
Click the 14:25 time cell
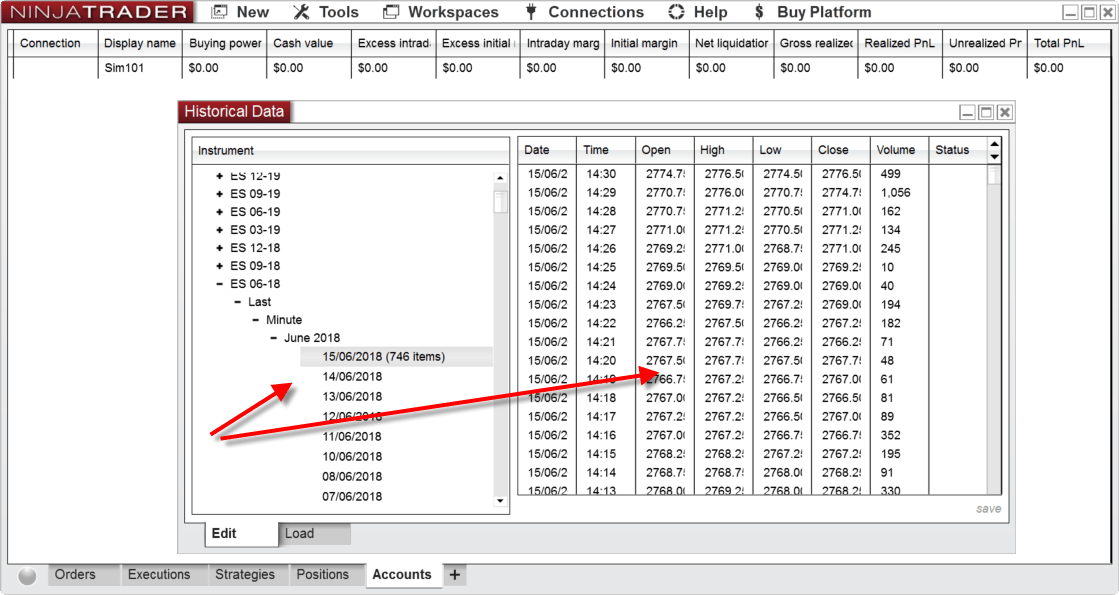[601, 268]
